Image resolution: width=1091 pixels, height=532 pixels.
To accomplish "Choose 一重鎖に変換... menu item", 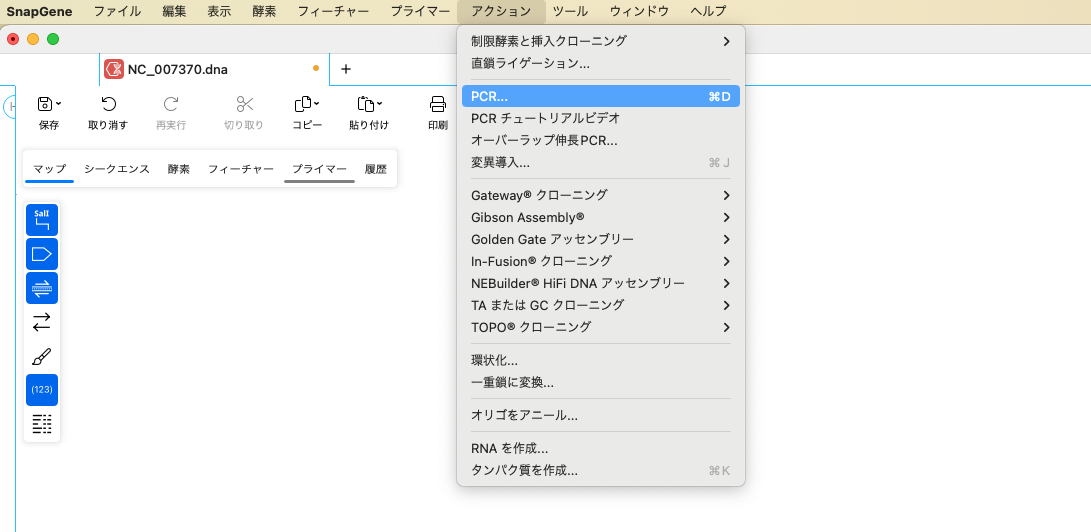I will (x=600, y=382).
